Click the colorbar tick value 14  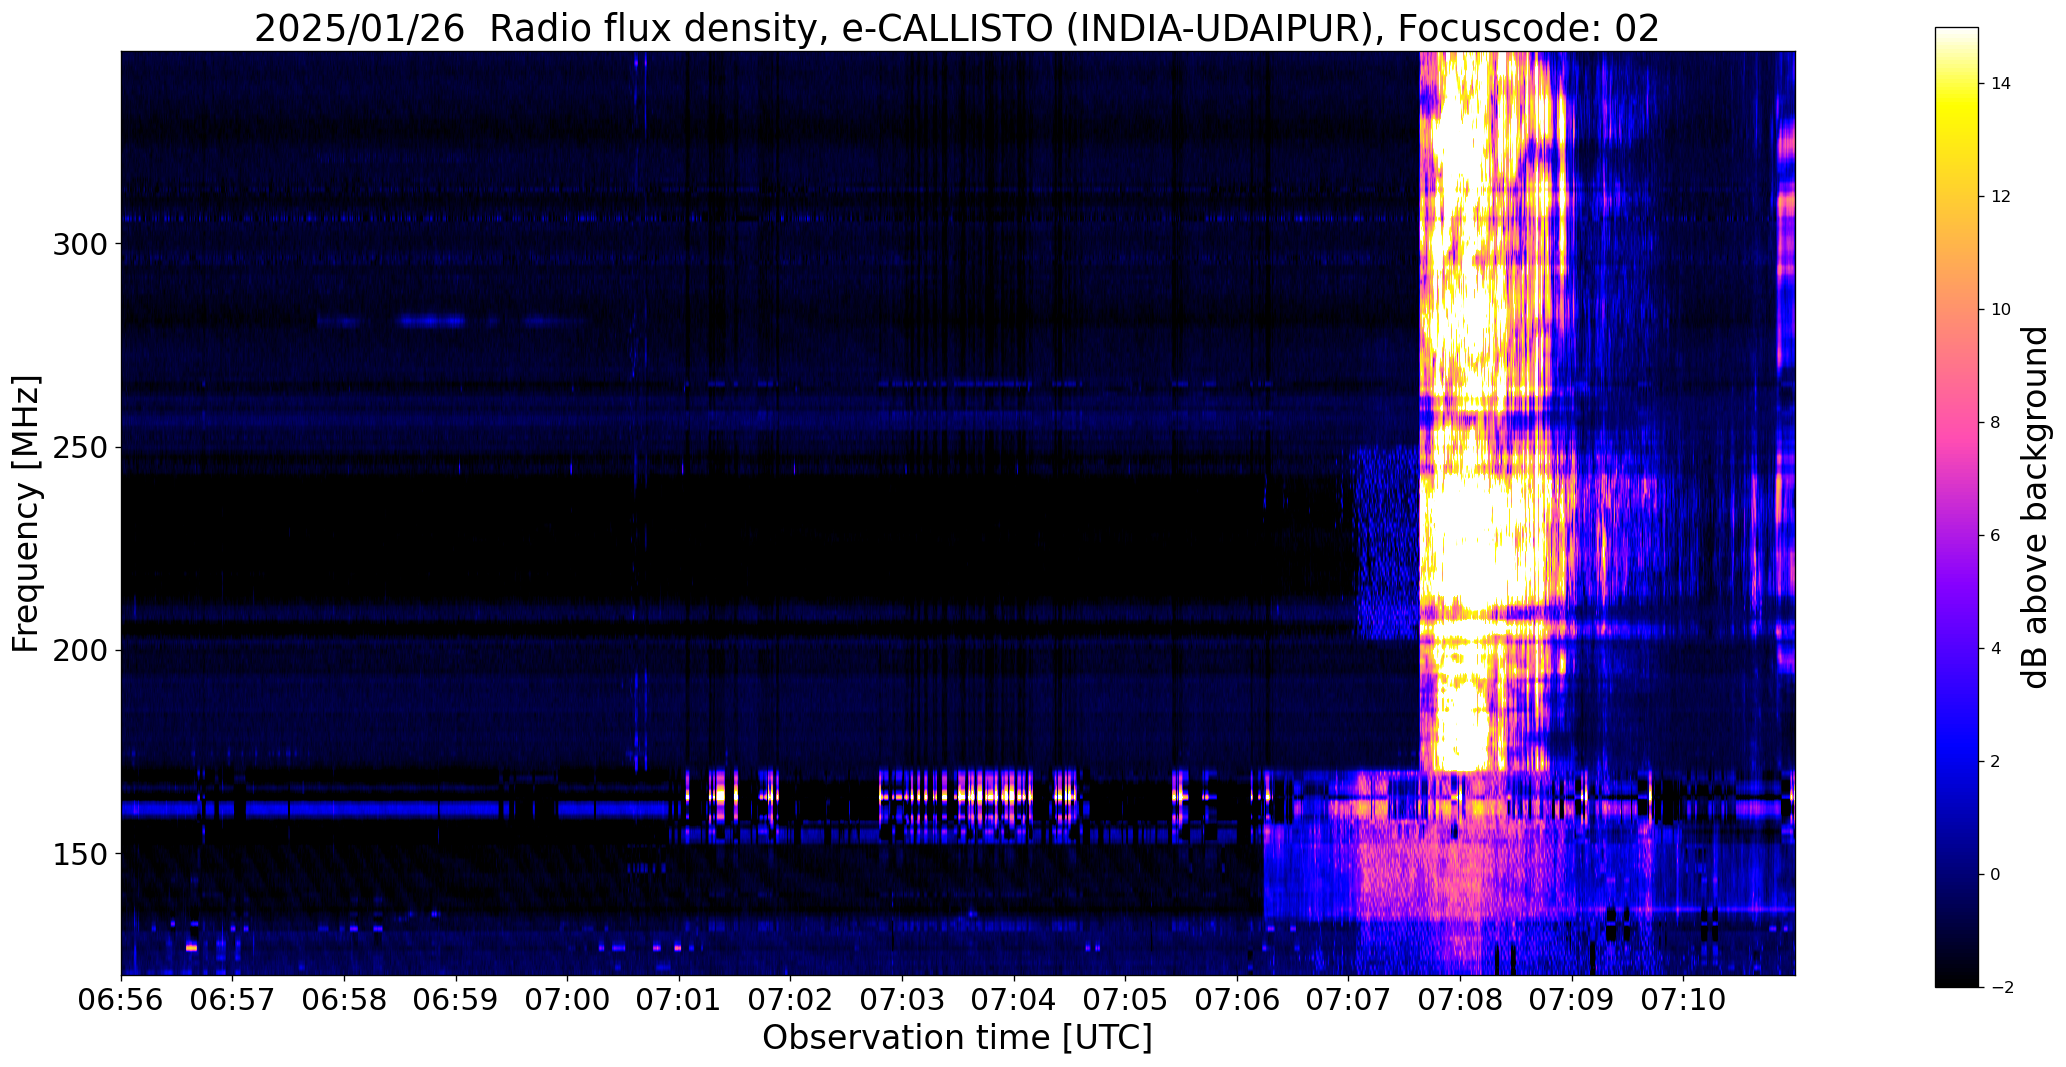[x=2001, y=84]
